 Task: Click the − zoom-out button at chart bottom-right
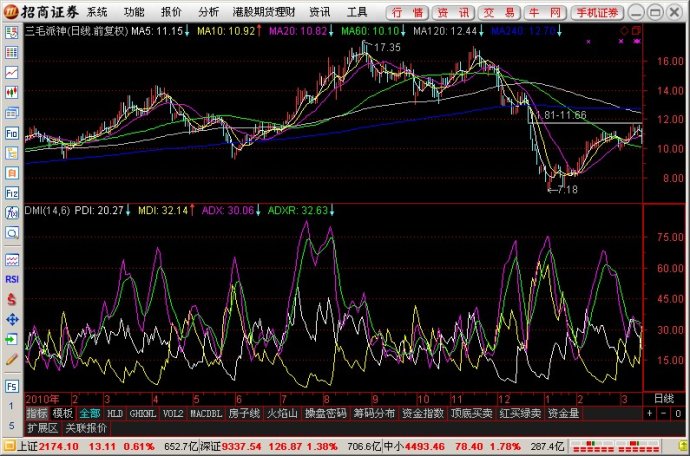[664, 413]
